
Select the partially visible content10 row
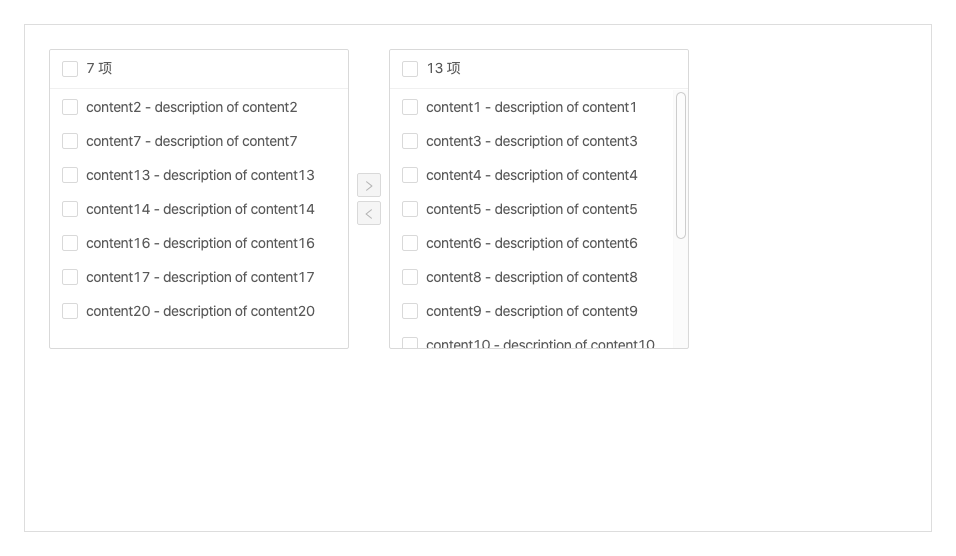pyautogui.click(x=532, y=340)
